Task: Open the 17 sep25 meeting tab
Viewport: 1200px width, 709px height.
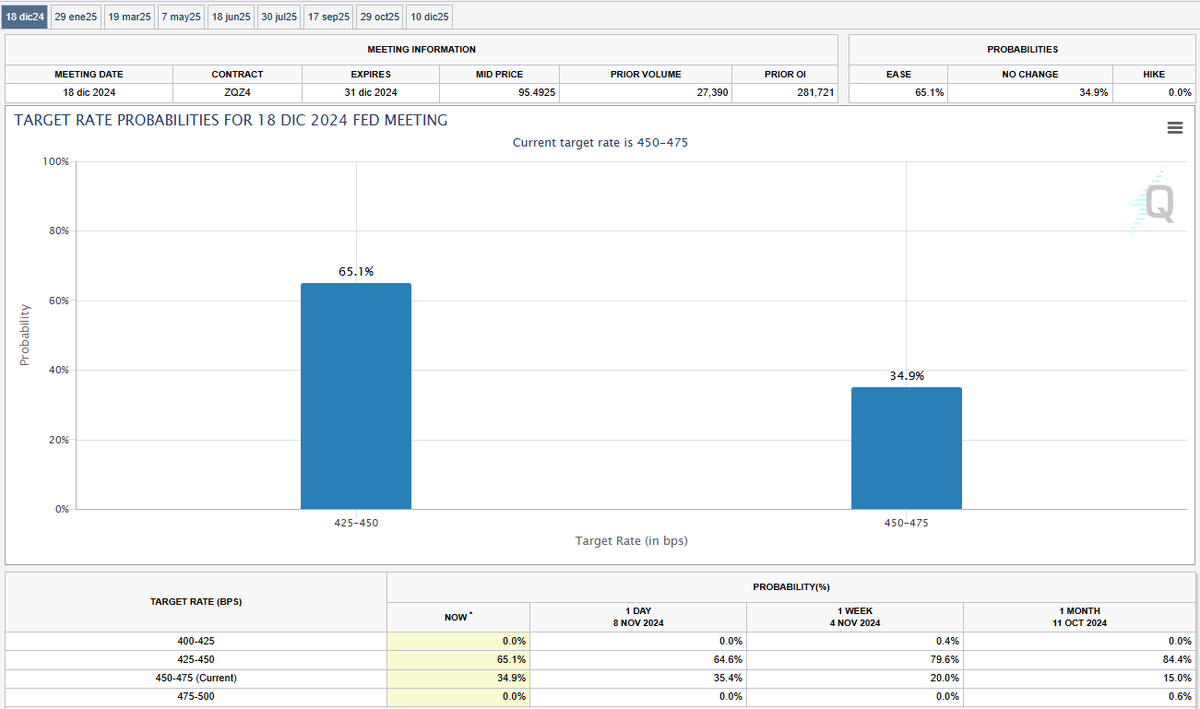Action: [329, 17]
